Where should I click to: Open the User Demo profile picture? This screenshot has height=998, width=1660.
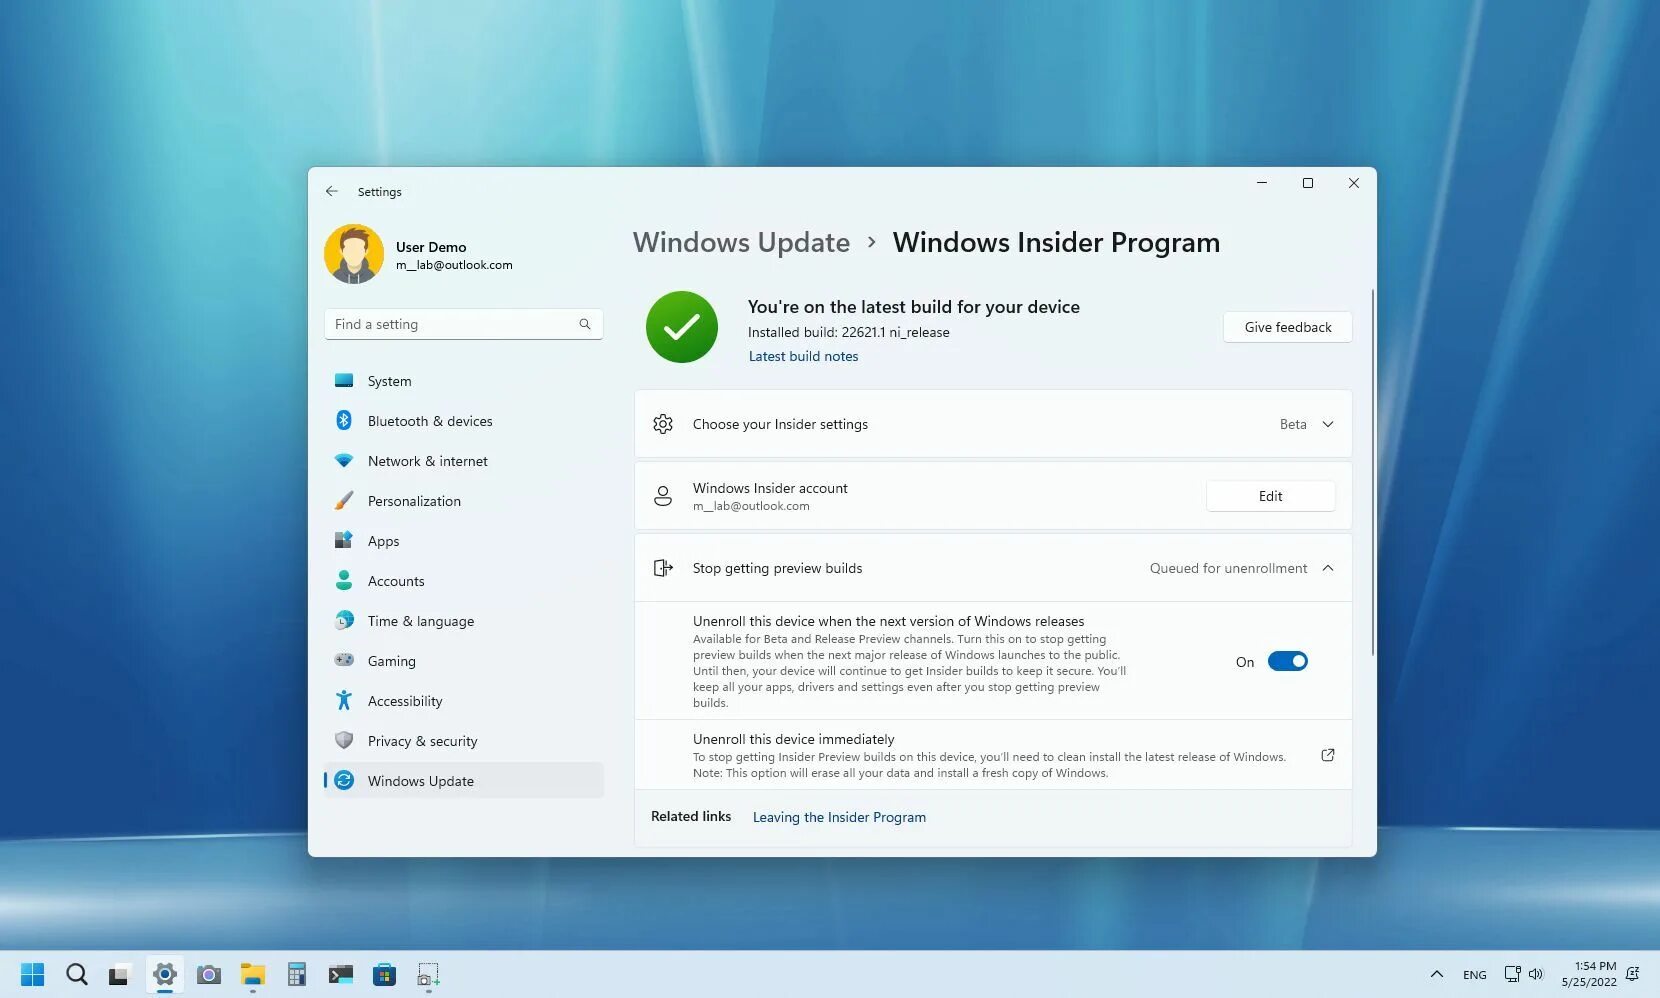pos(354,254)
